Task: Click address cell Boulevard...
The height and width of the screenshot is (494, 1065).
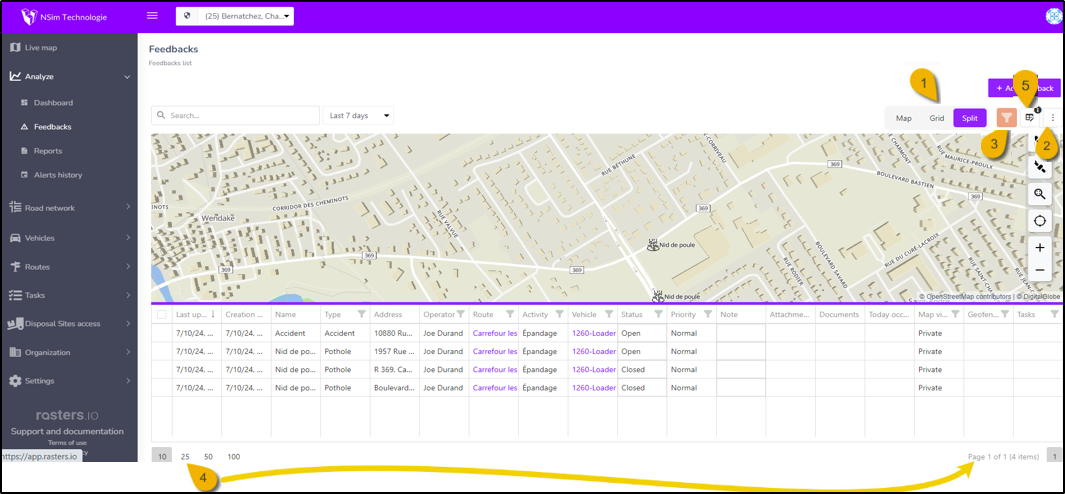Action: click(395, 388)
